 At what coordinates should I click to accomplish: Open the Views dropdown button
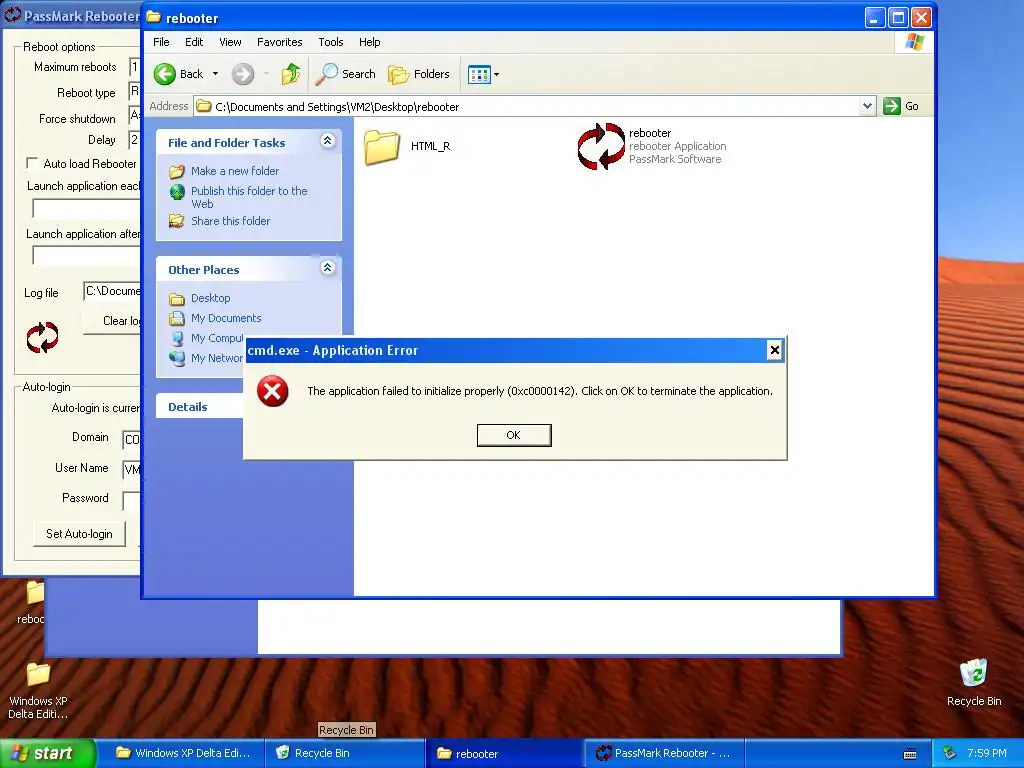pyautogui.click(x=483, y=74)
